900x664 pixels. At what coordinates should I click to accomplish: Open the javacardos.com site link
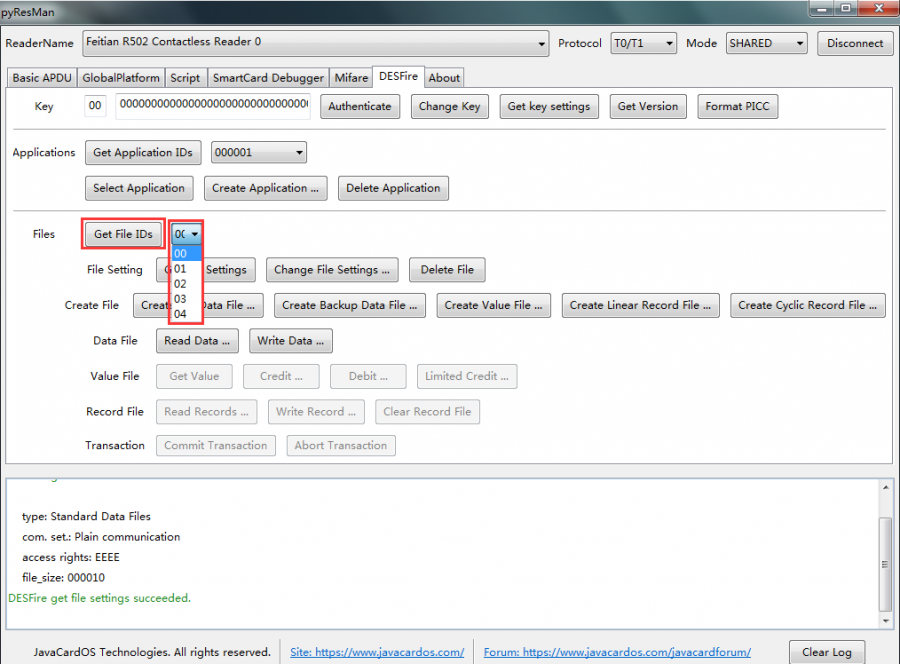377,652
